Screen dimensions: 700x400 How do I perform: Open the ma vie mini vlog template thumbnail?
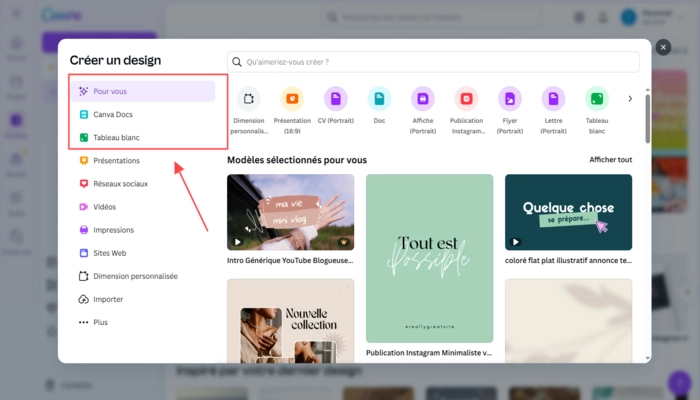[291, 212]
